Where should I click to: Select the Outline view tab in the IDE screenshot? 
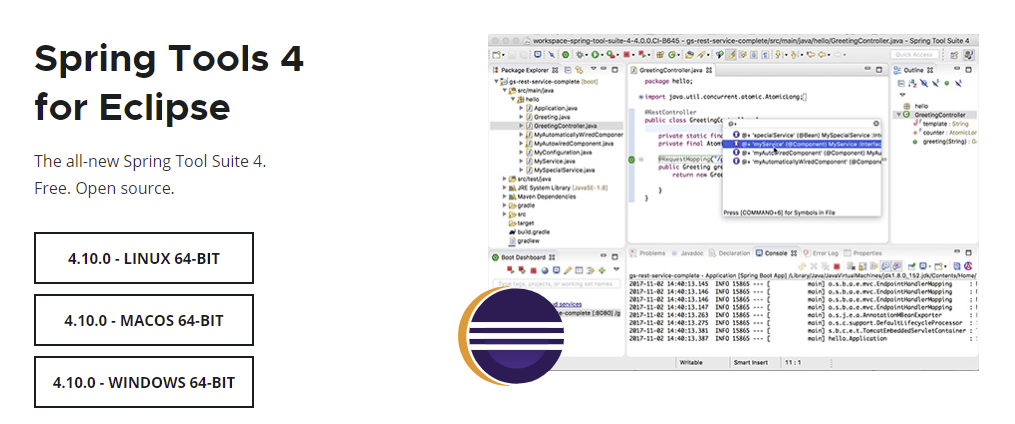[913, 70]
